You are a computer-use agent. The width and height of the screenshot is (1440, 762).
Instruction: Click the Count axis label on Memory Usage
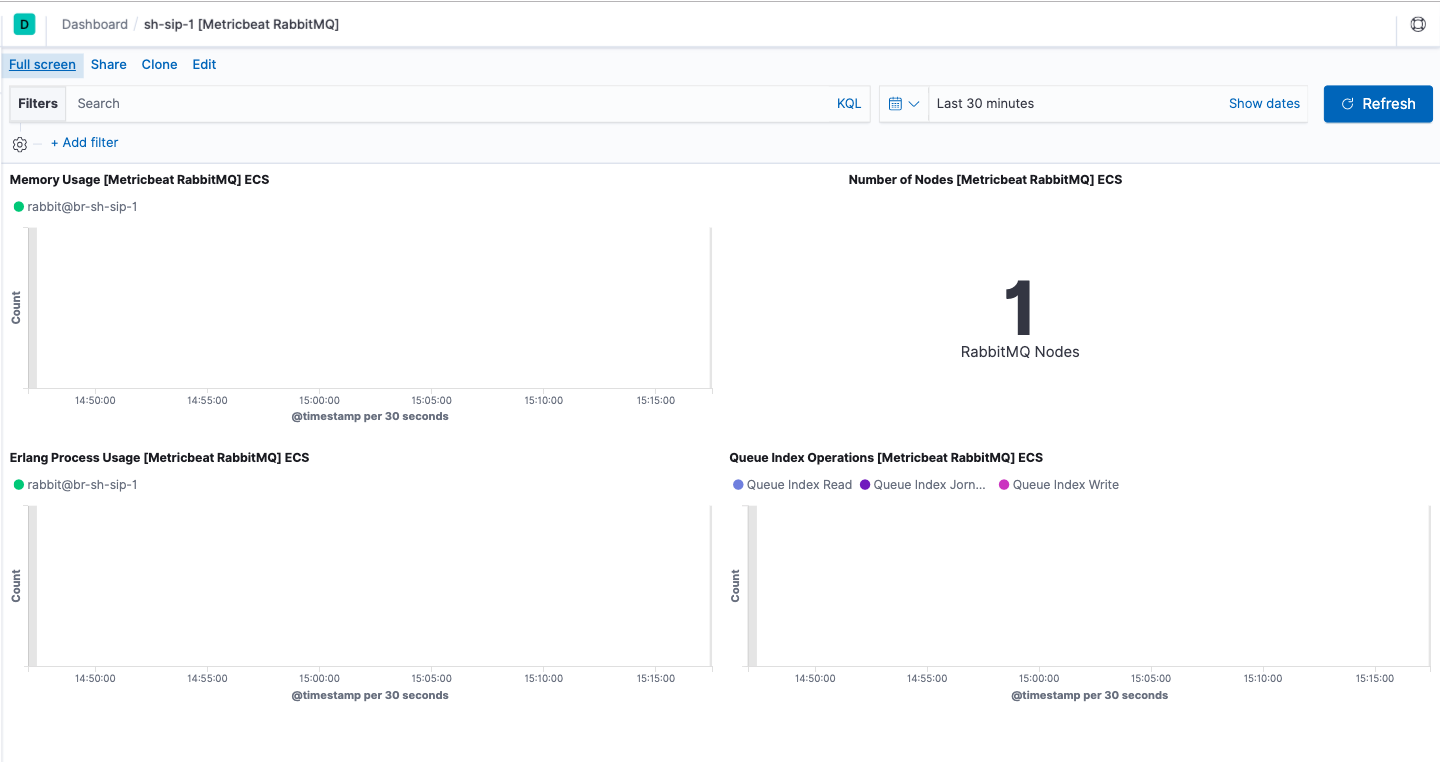[x=16, y=308]
